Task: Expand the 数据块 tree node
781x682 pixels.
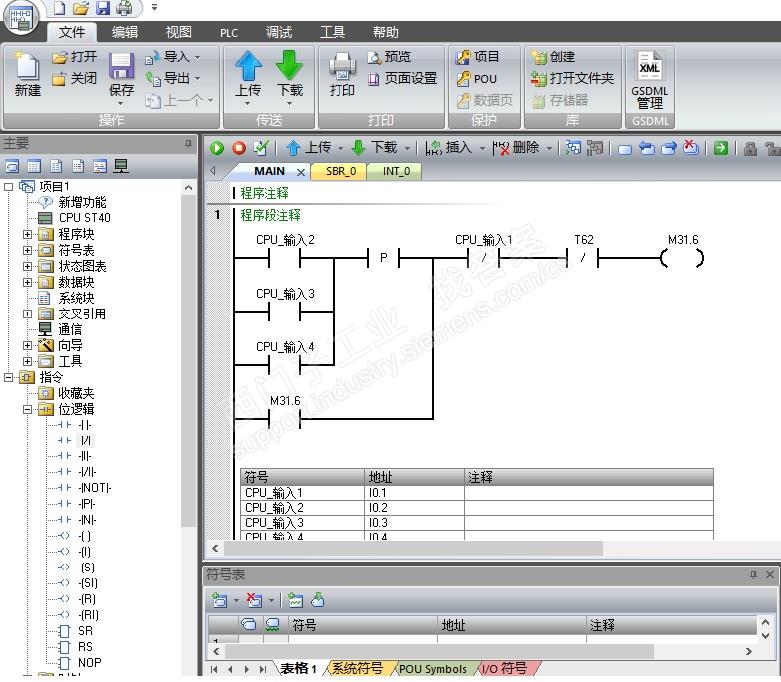Action: click(x=27, y=282)
